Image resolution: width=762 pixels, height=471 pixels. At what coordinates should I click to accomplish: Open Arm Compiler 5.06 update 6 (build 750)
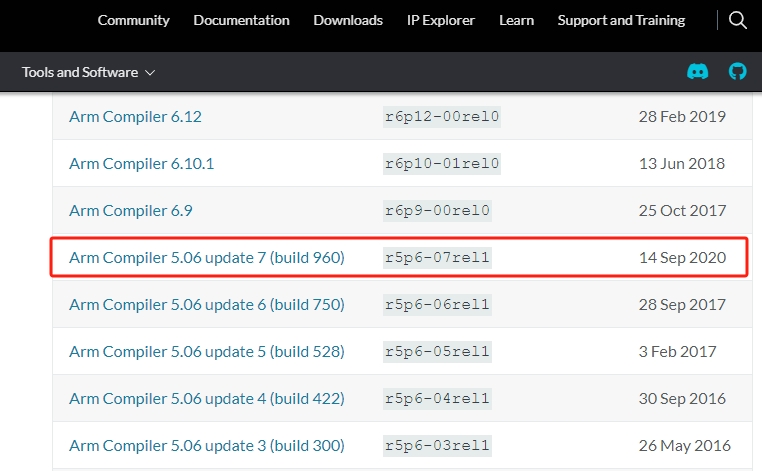click(206, 304)
